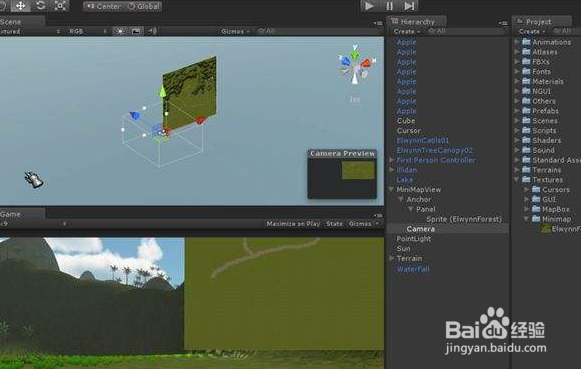Grab the green Y-axis move arrow

tap(162, 92)
